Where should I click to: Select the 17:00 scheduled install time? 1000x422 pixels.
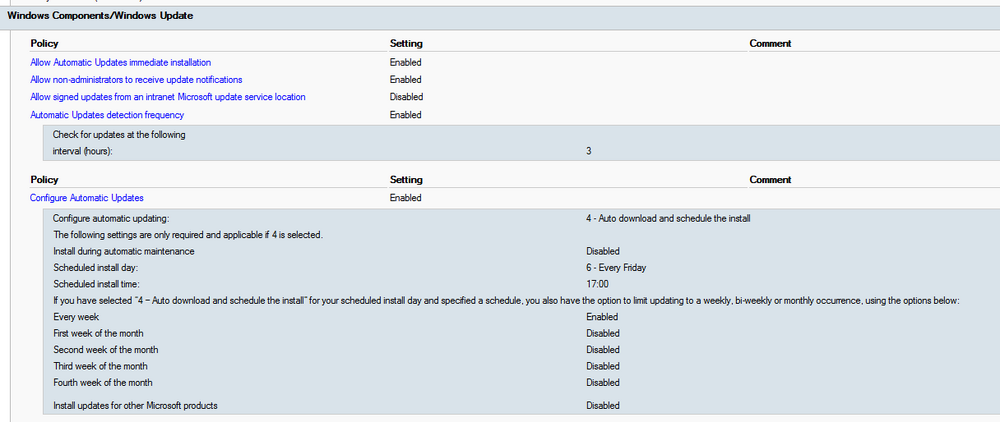pos(598,284)
